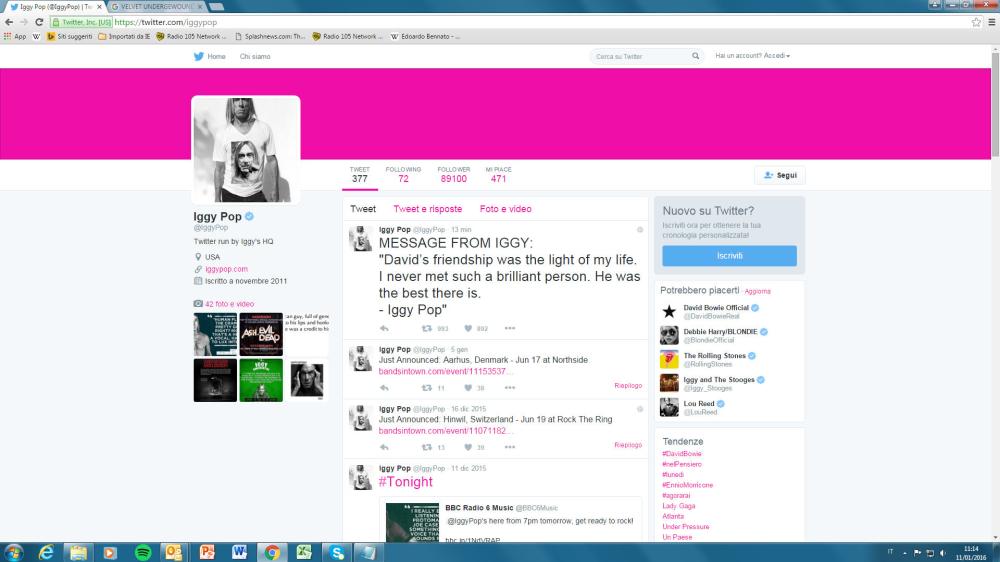Click 'Riepilogo' on the Hinwil tweet
Image resolution: width=1000 pixels, height=562 pixels.
pyautogui.click(x=628, y=445)
